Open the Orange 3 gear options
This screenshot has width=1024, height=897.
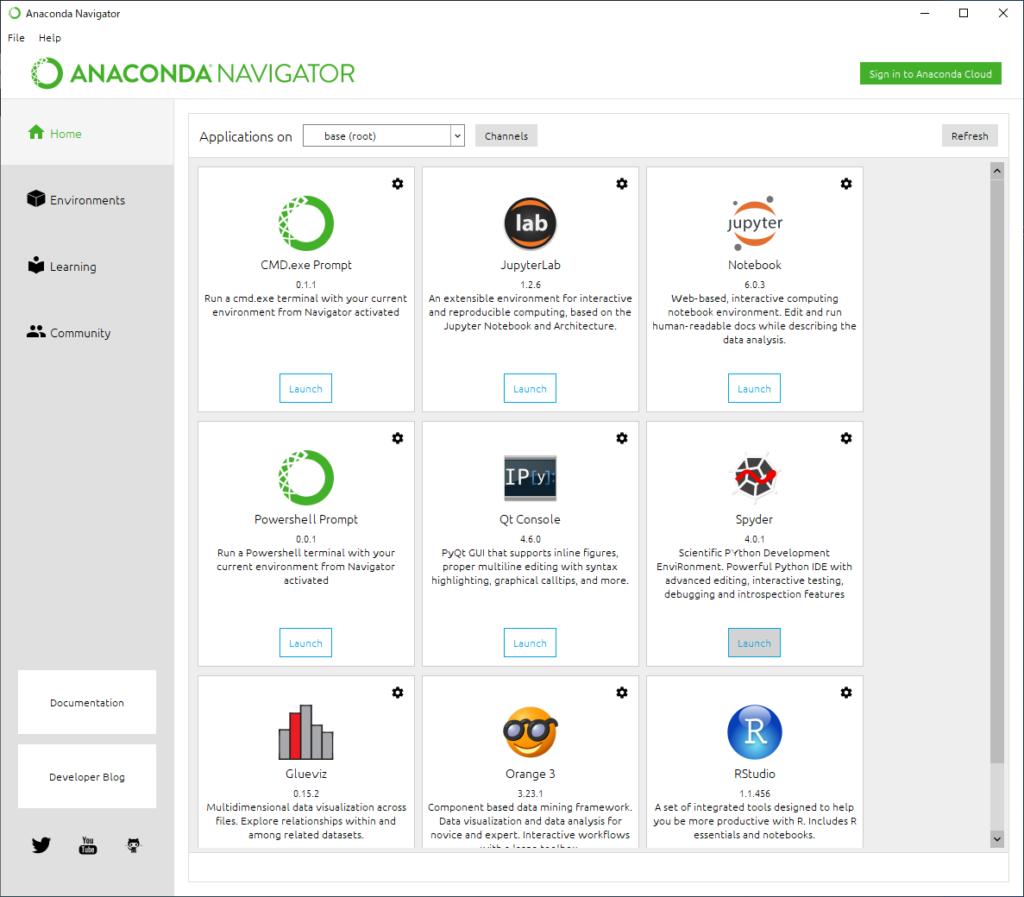pos(622,693)
